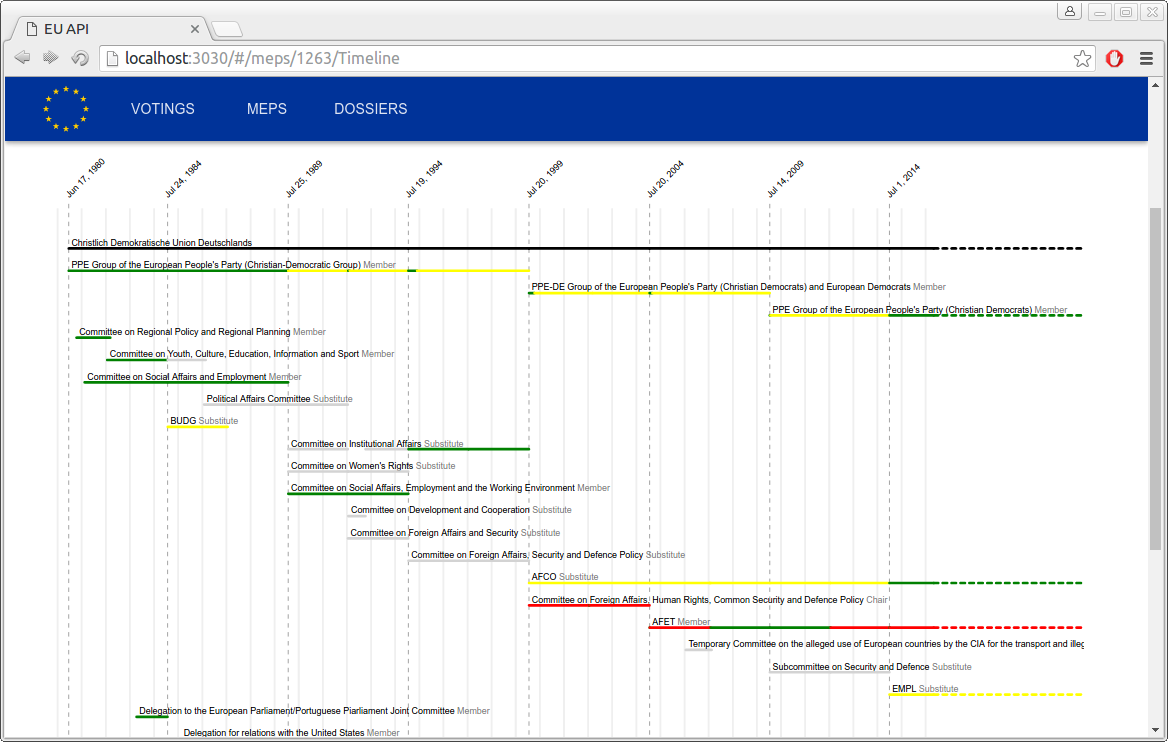
Task: Select the Jul 25, 1989 timeline marker
Action: click(303, 179)
